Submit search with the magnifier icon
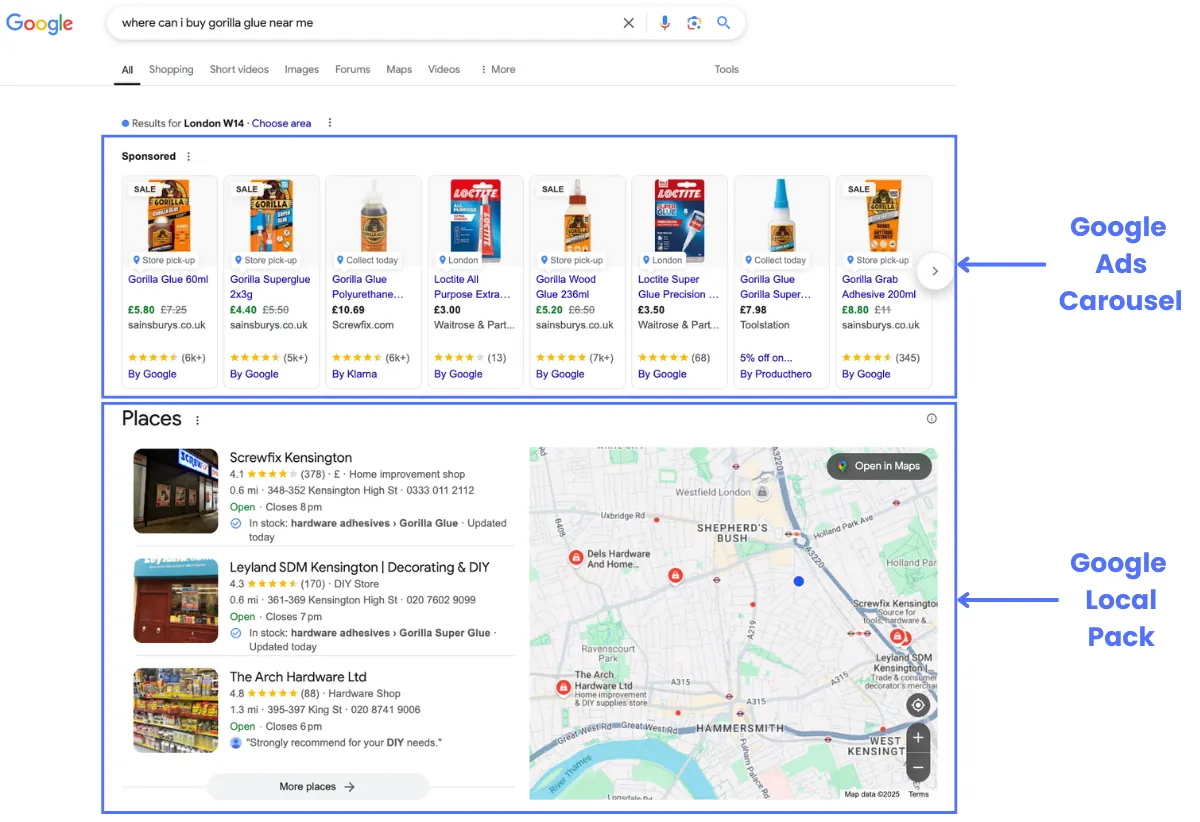 point(724,23)
